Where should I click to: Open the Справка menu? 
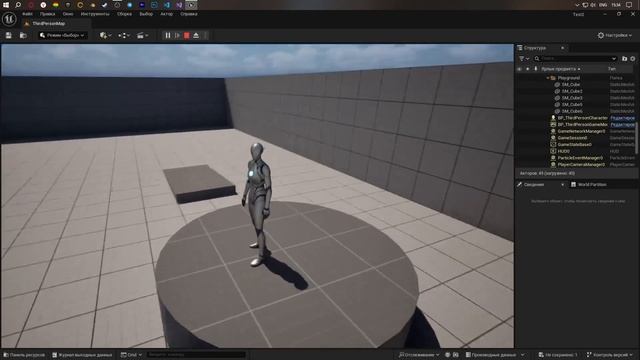click(x=189, y=14)
